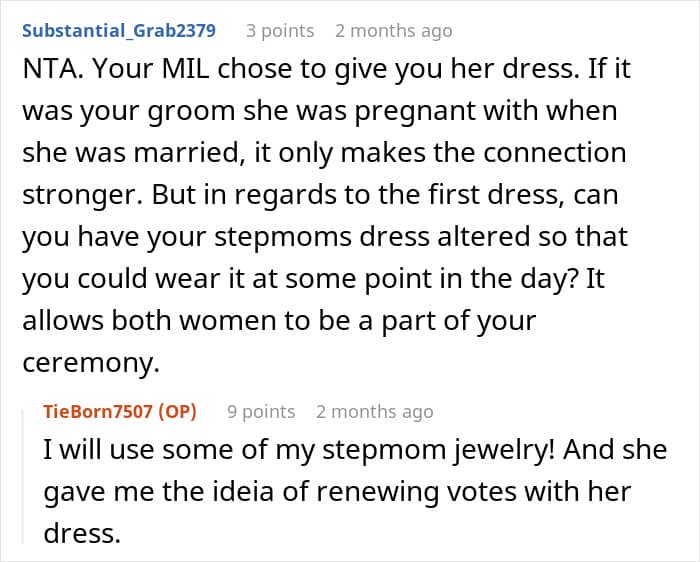Open the OP reply's "2 months ago" timestamp
The image size is (700, 562).
pyautogui.click(x=375, y=411)
